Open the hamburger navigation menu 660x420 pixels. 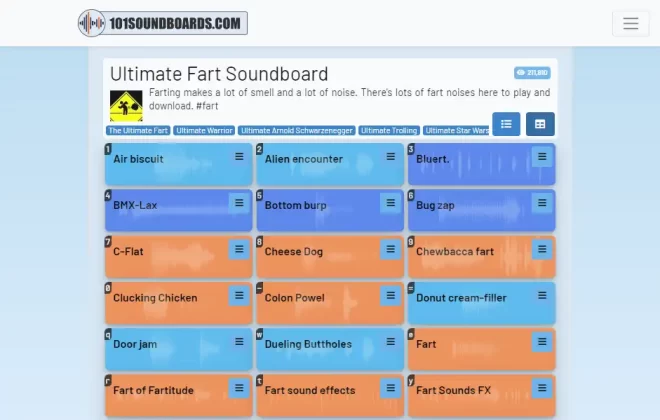631,23
